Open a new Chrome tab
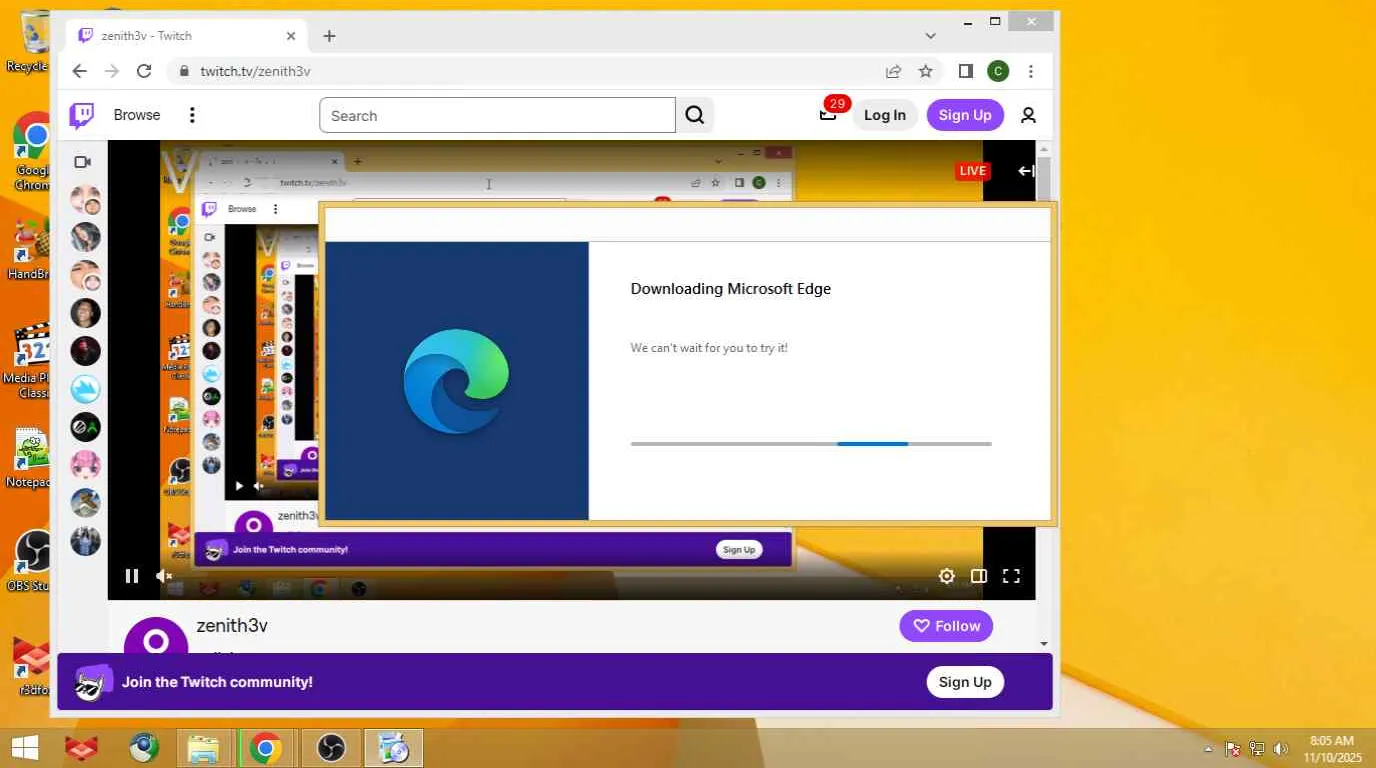 (x=329, y=36)
